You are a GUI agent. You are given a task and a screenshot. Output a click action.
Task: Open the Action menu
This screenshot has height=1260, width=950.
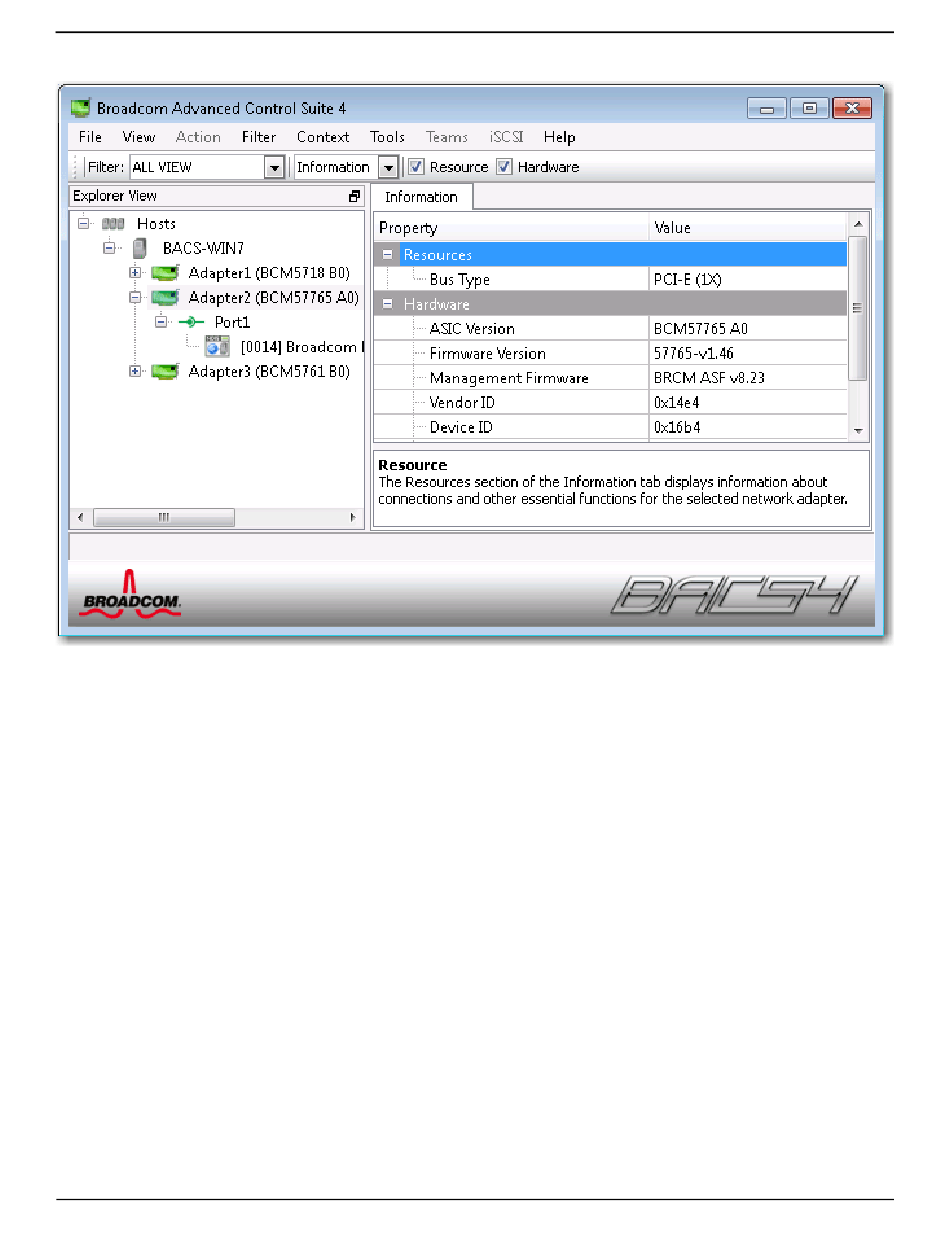(x=198, y=137)
